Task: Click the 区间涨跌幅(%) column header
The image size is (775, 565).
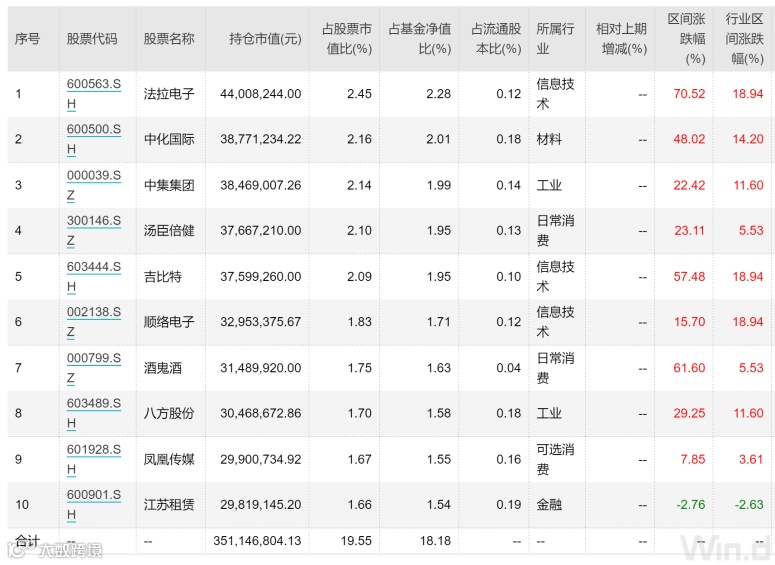Action: [x=687, y=39]
